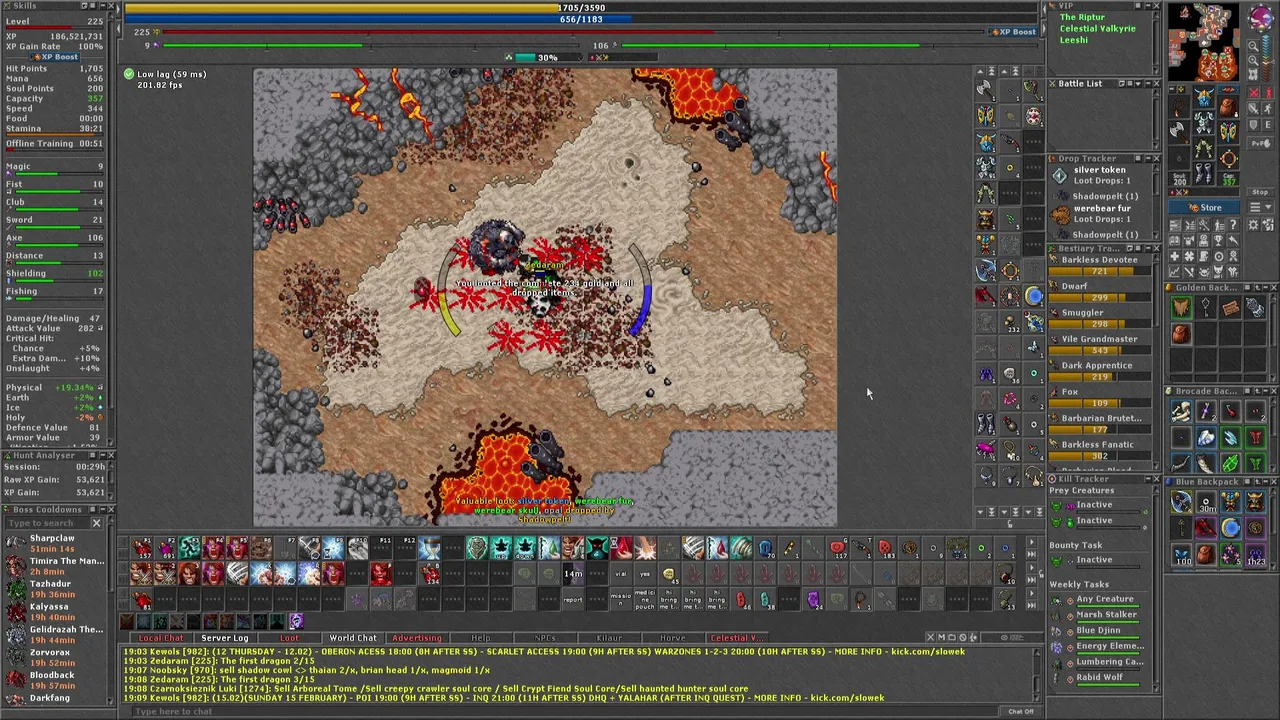The width and height of the screenshot is (1280, 720).
Task: Click the Low lag green status icon
Action: coord(128,74)
